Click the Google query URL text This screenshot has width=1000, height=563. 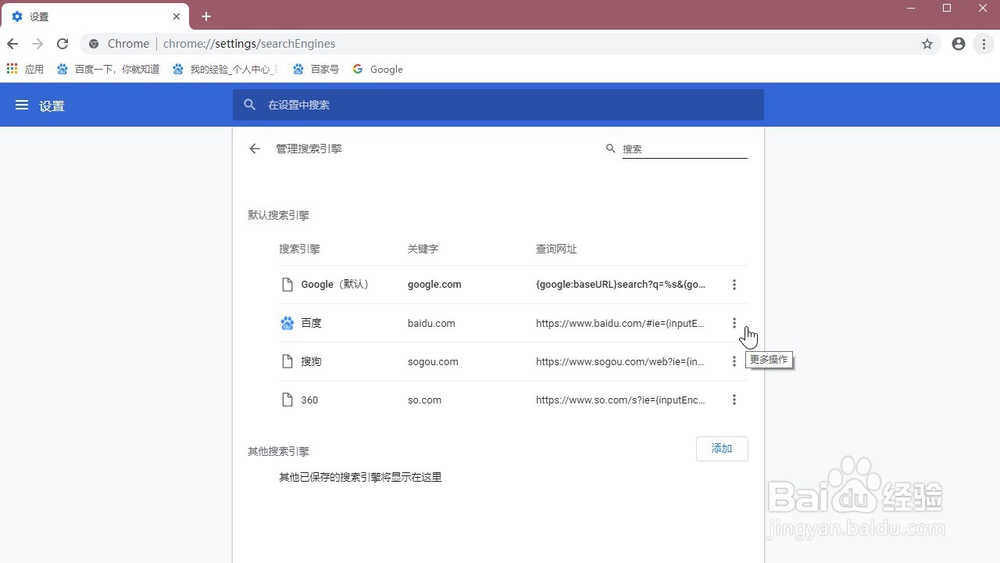point(621,284)
